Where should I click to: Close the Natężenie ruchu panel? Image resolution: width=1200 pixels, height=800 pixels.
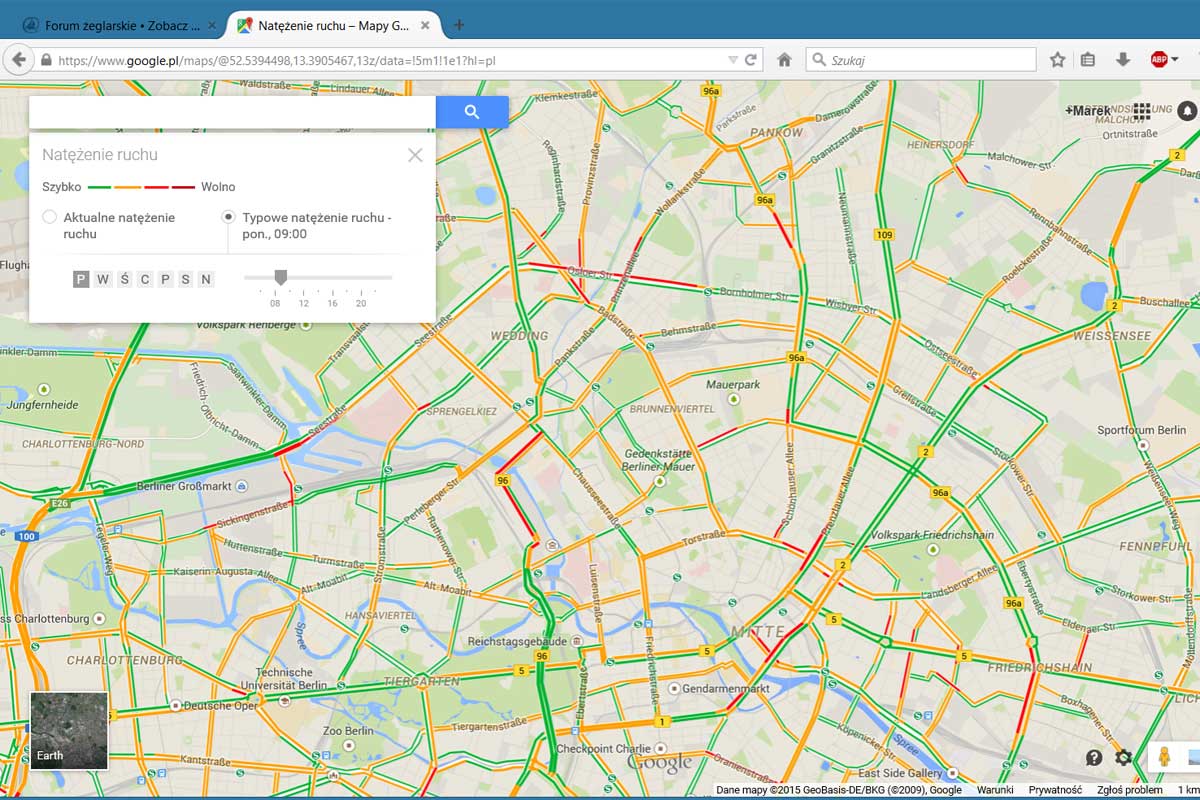[415, 155]
